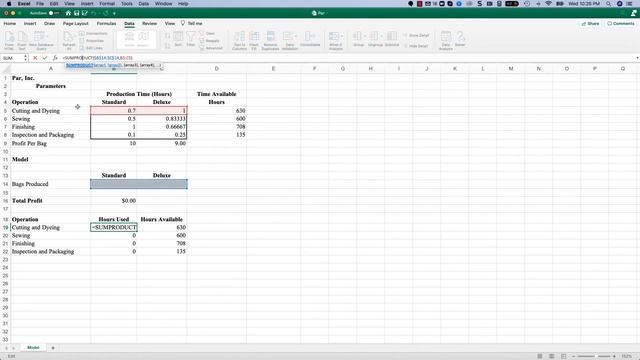Click Clear filter in the ribbon
The width and height of the screenshot is (640, 360).
[207, 33]
